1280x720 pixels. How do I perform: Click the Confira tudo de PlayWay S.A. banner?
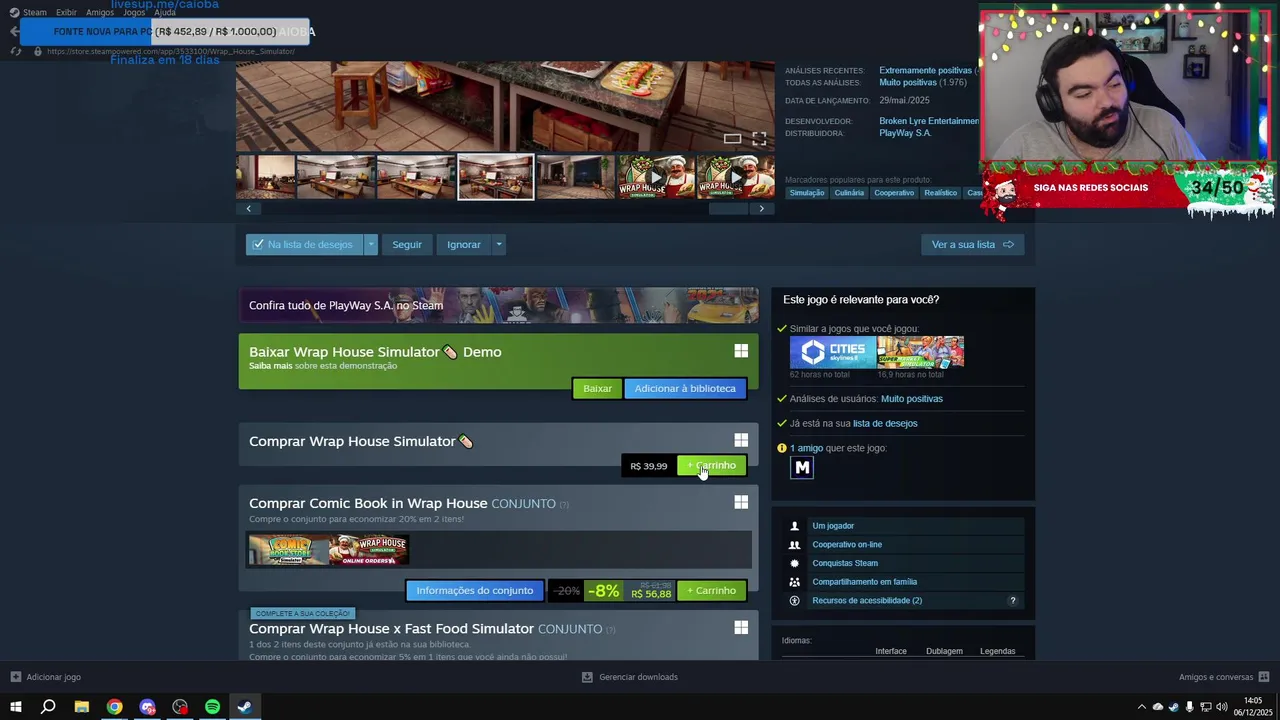point(498,305)
